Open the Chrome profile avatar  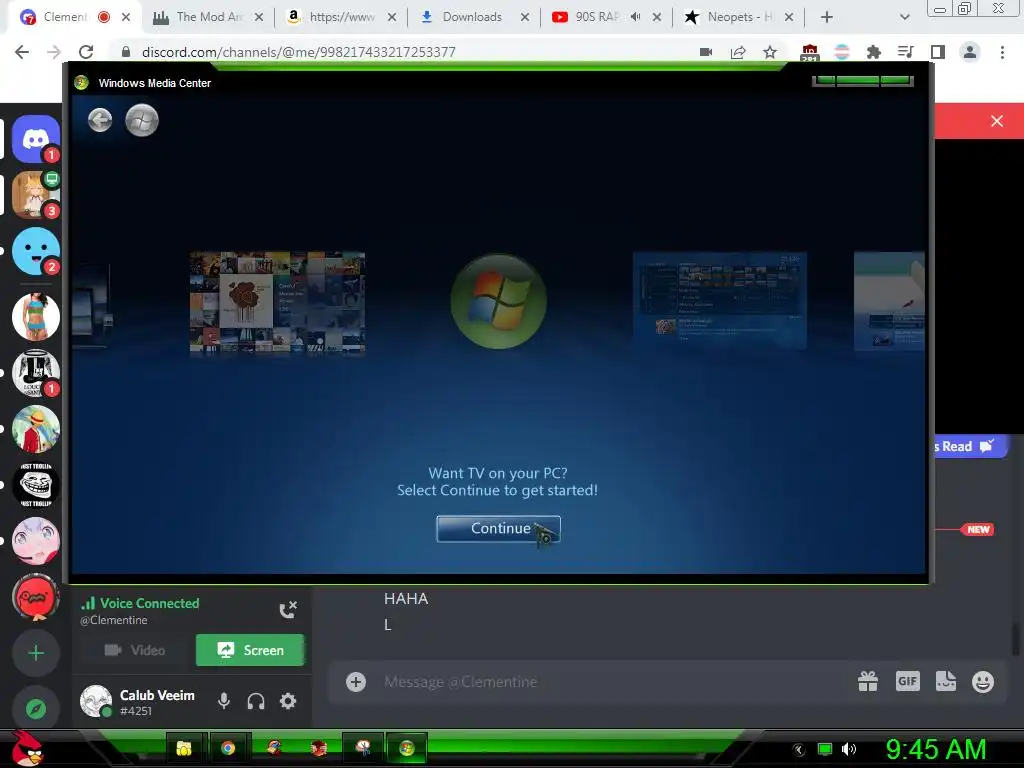tap(970, 52)
